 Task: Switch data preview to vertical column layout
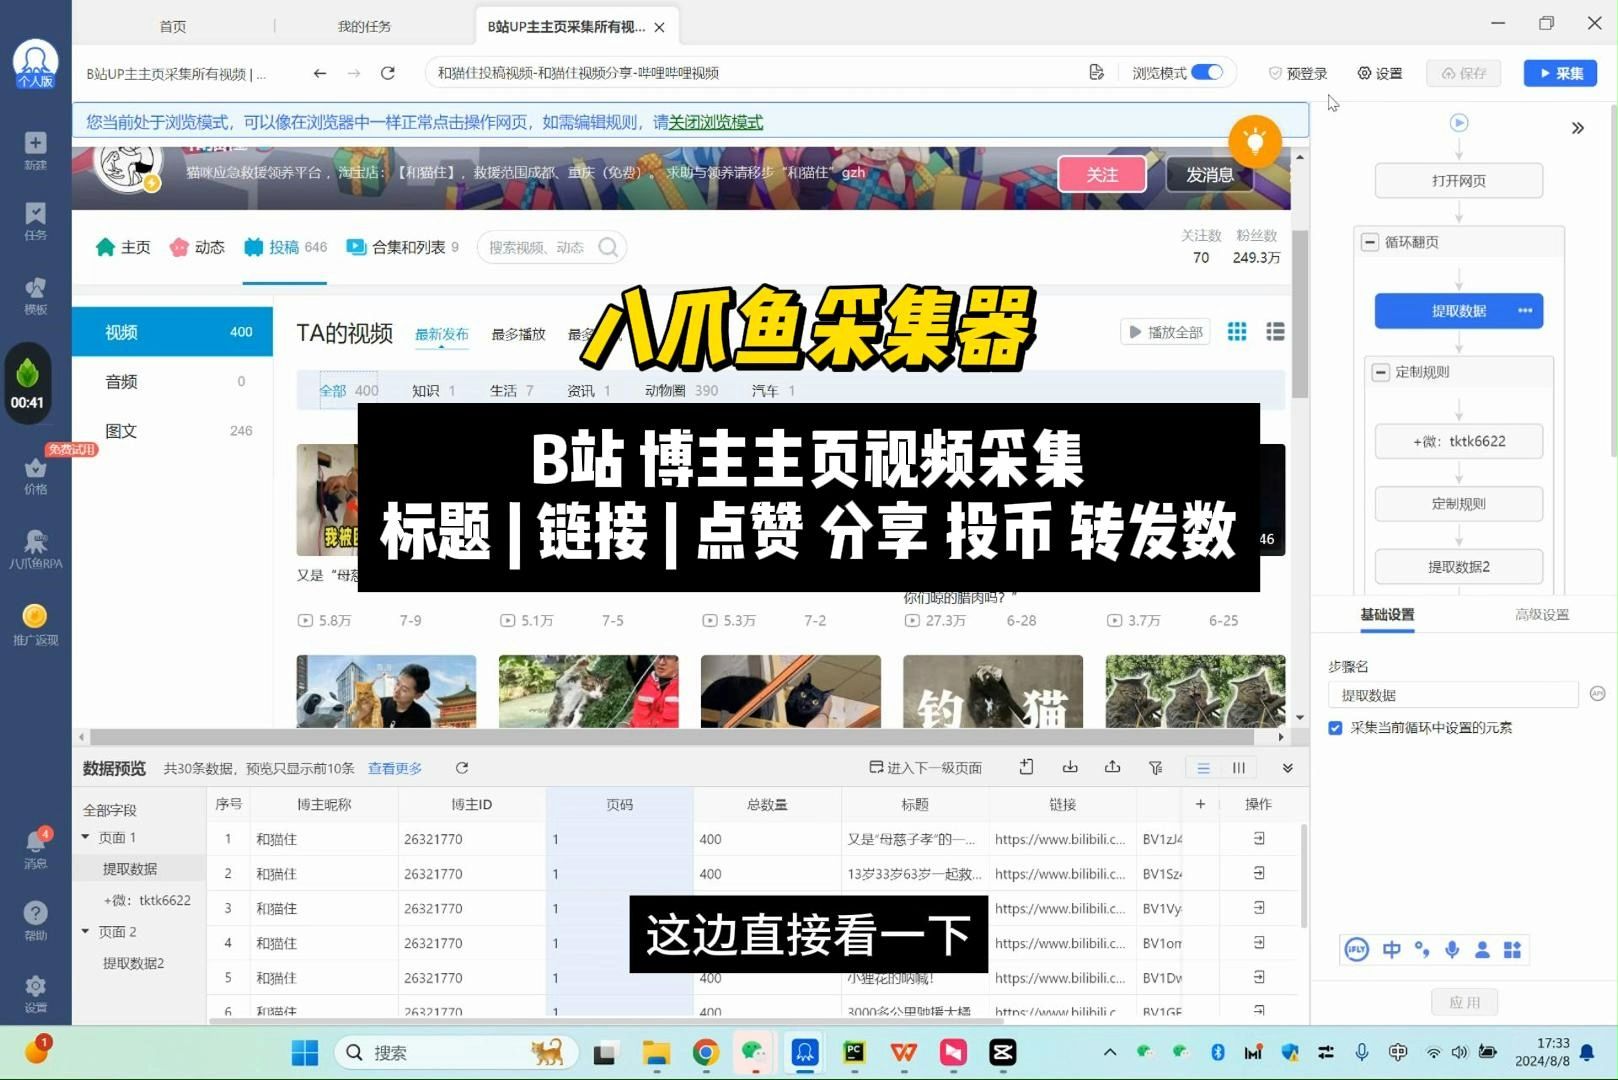click(1239, 768)
